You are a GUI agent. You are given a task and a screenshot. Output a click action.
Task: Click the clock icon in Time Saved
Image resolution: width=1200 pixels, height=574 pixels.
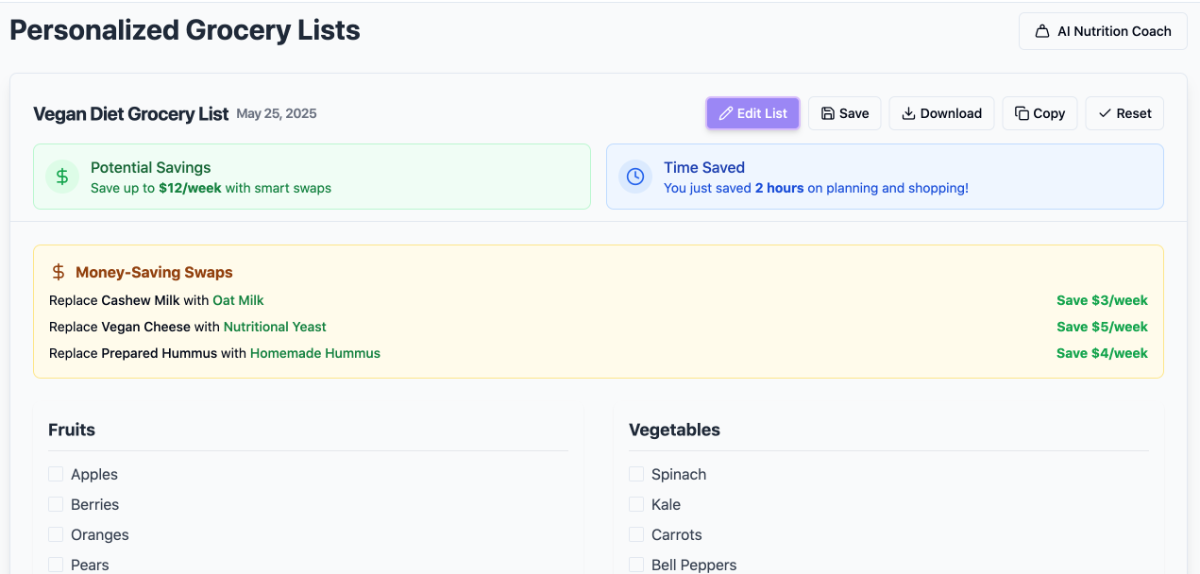click(x=635, y=177)
